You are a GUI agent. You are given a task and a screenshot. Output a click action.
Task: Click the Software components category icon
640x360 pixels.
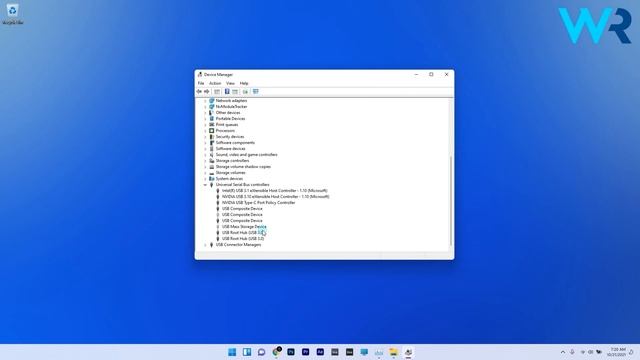tap(211, 142)
